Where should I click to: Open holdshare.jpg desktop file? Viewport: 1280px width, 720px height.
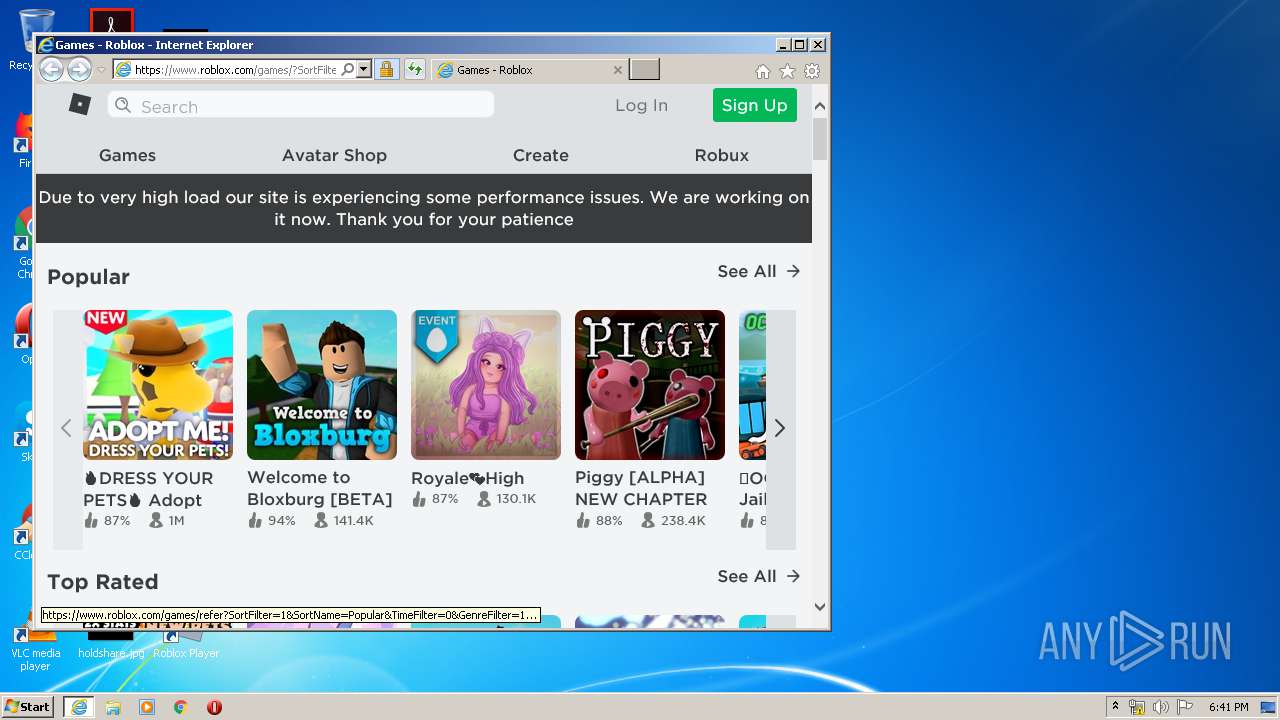[x=111, y=641]
